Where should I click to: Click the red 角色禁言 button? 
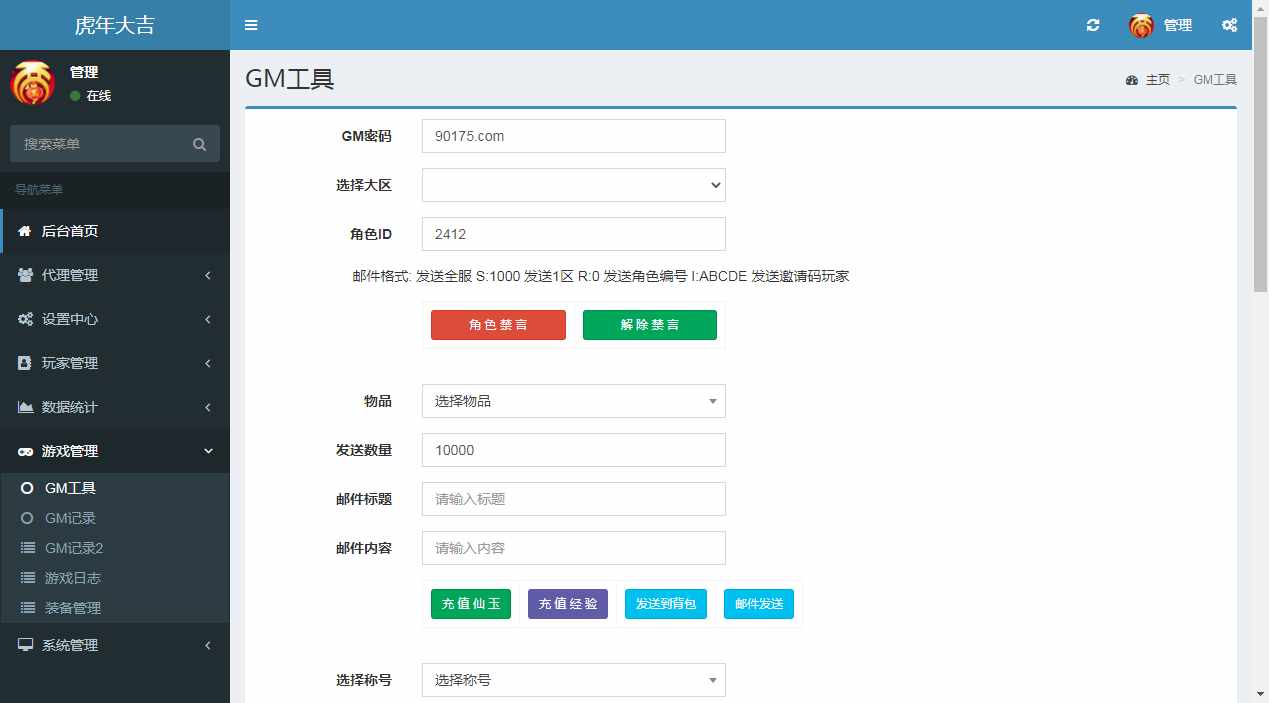click(498, 325)
